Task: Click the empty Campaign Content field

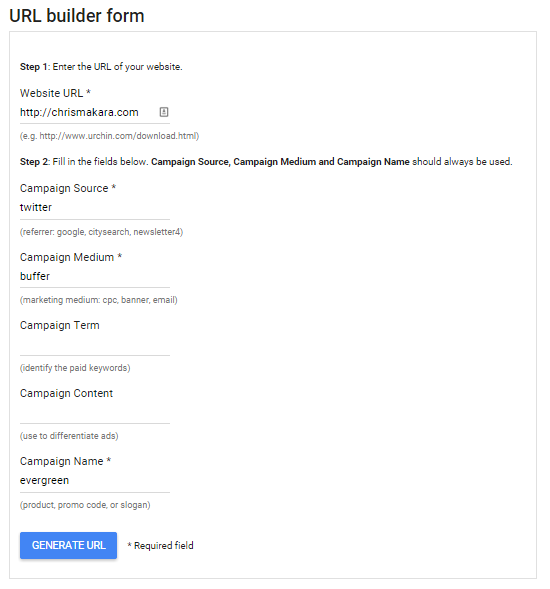Action: tap(95, 413)
